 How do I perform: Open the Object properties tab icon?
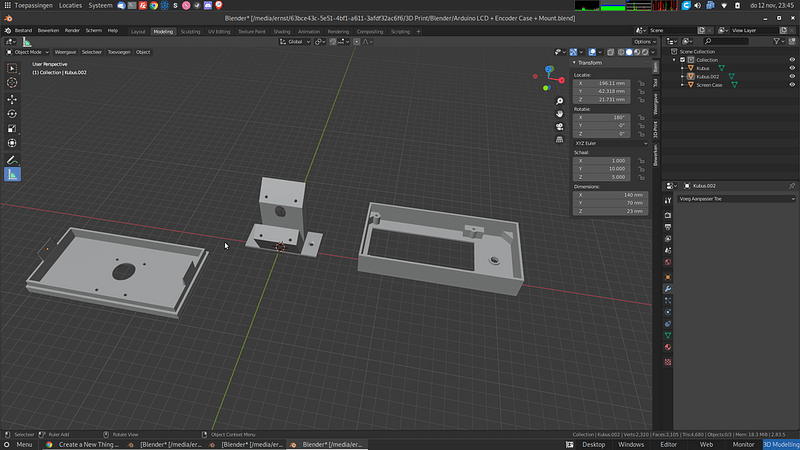coord(668,277)
